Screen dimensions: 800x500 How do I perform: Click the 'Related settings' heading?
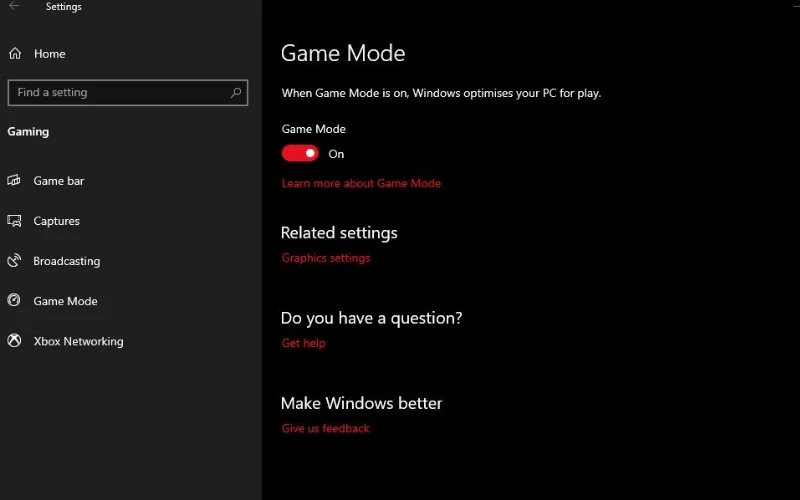339,233
